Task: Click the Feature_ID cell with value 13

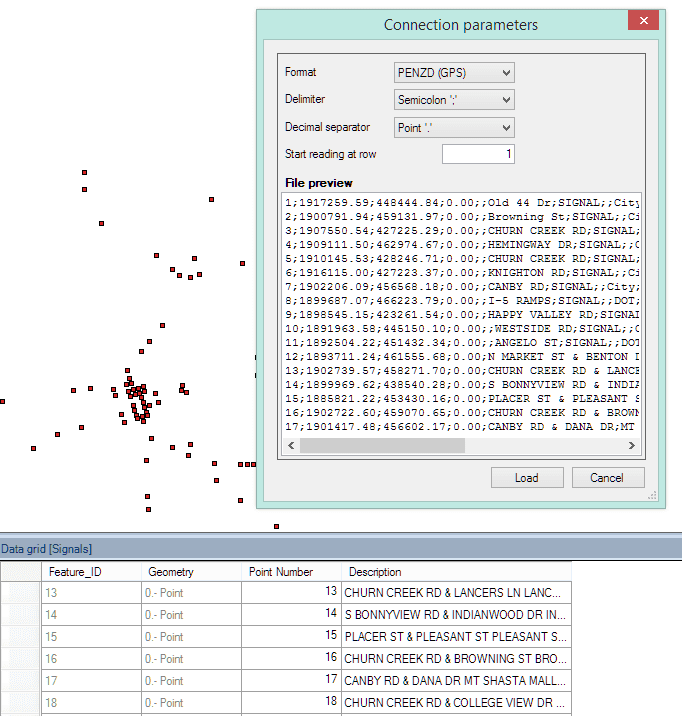Action: pyautogui.click(x=91, y=593)
